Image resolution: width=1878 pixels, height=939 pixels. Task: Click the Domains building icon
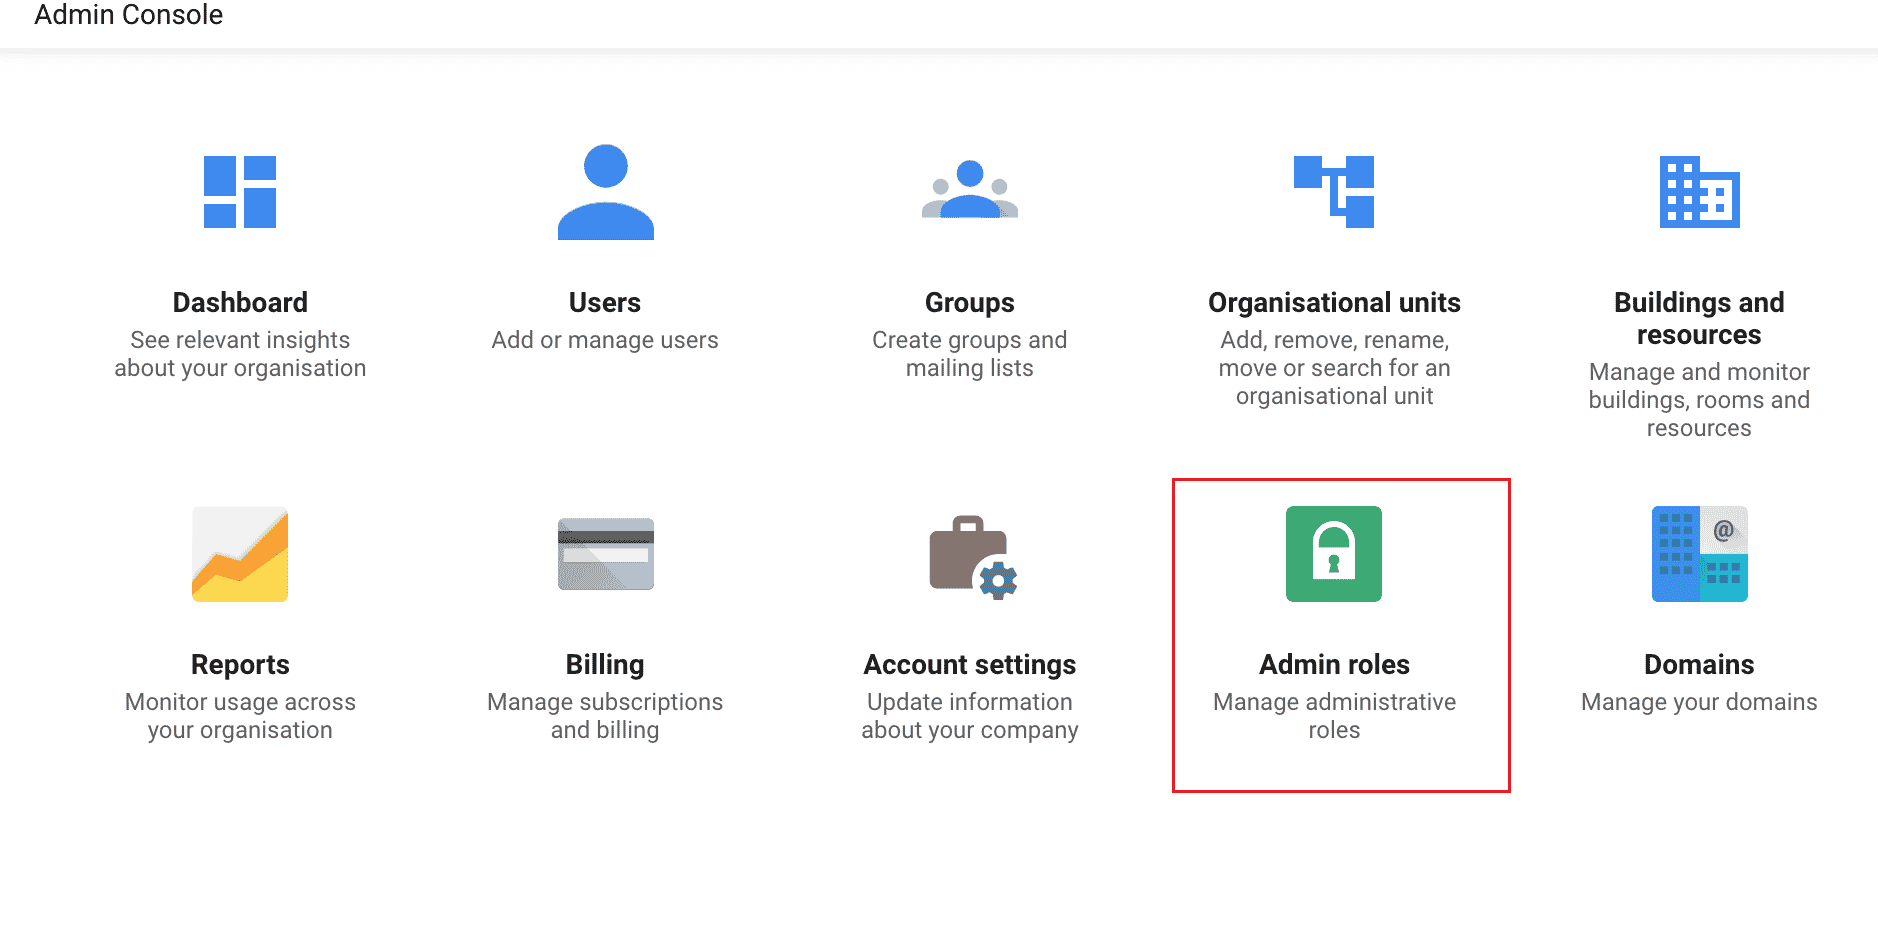click(1699, 554)
